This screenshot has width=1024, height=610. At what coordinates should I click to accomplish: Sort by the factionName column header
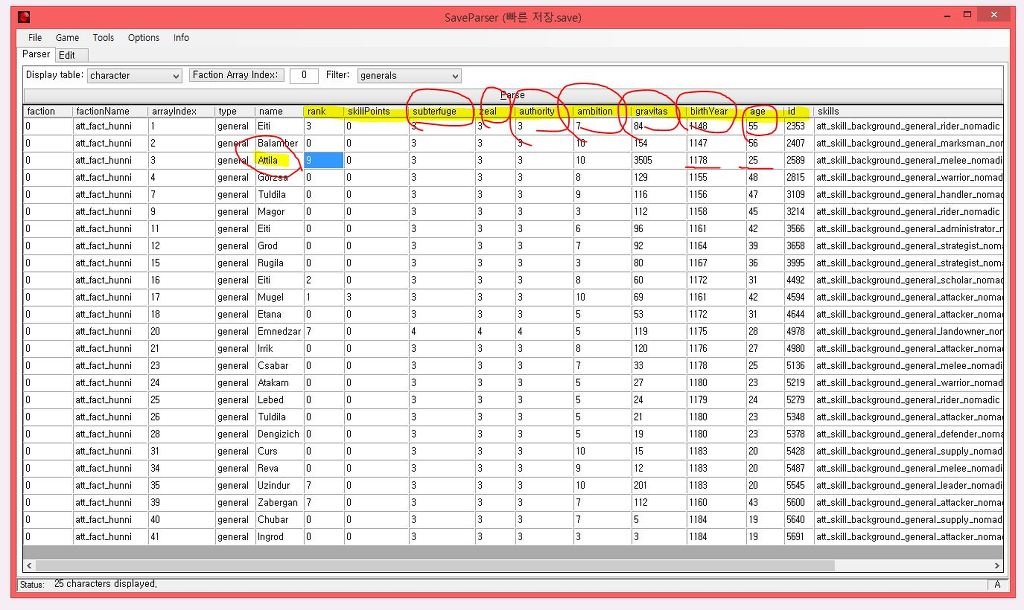tap(110, 111)
